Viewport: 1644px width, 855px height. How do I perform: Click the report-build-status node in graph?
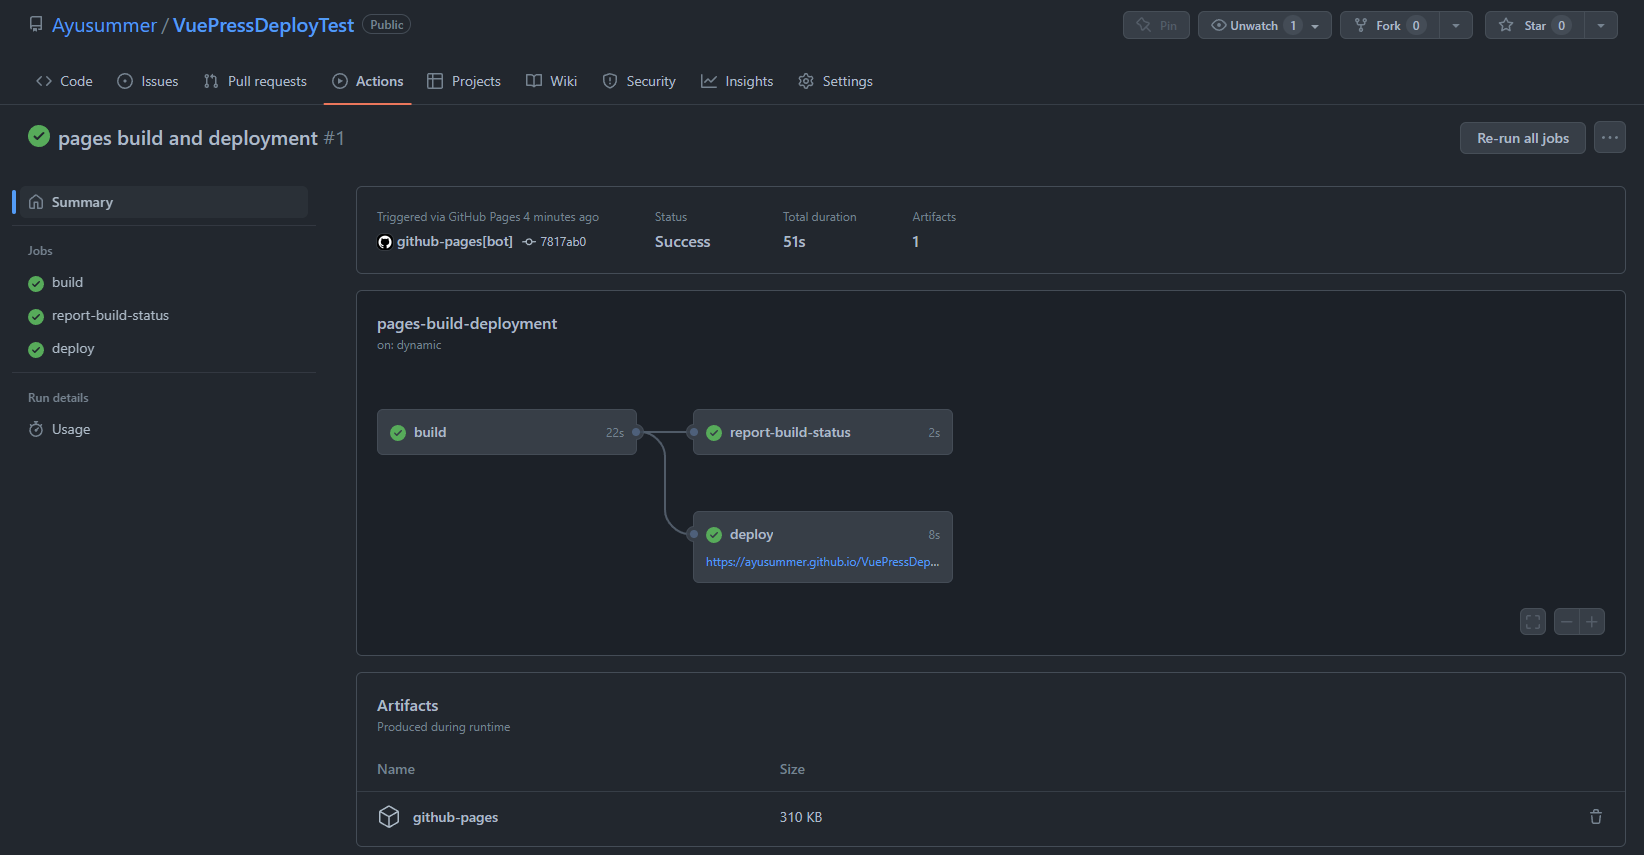click(823, 432)
